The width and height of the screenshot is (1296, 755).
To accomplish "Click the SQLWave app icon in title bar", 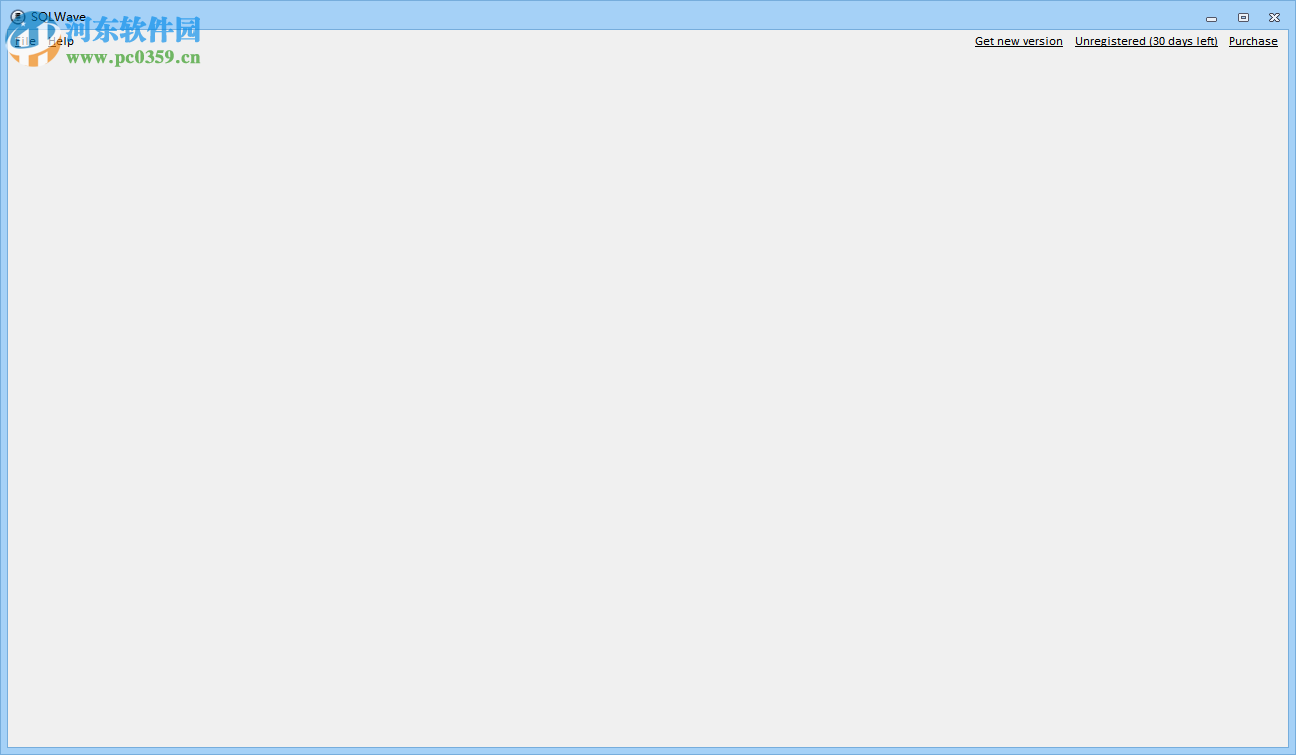I will (x=17, y=17).
